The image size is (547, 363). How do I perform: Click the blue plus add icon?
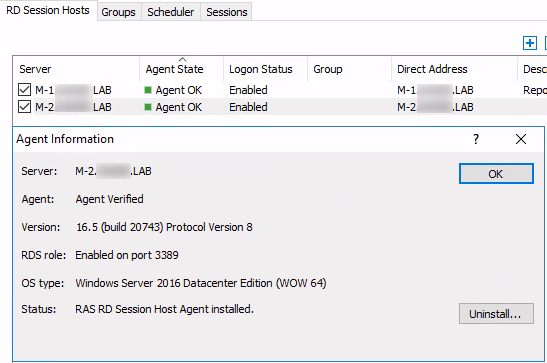pyautogui.click(x=530, y=43)
